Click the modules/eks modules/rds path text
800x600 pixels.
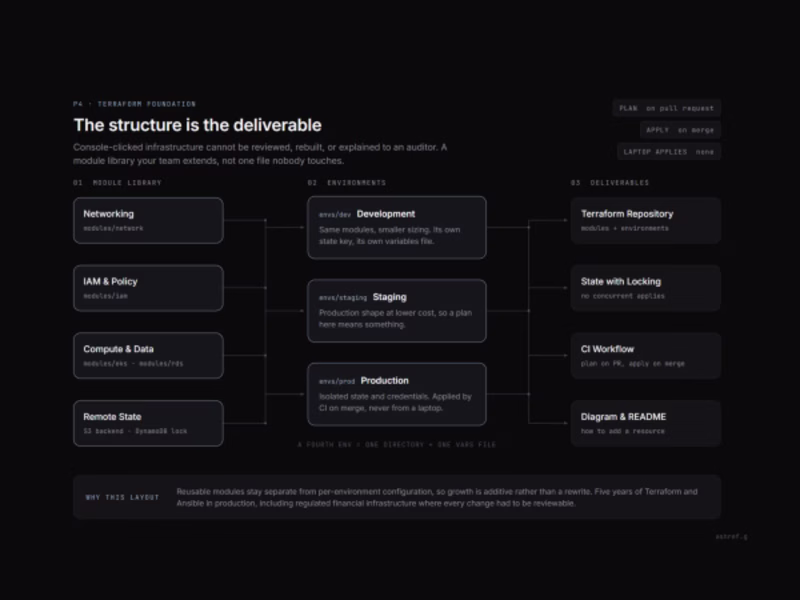(x=133, y=364)
